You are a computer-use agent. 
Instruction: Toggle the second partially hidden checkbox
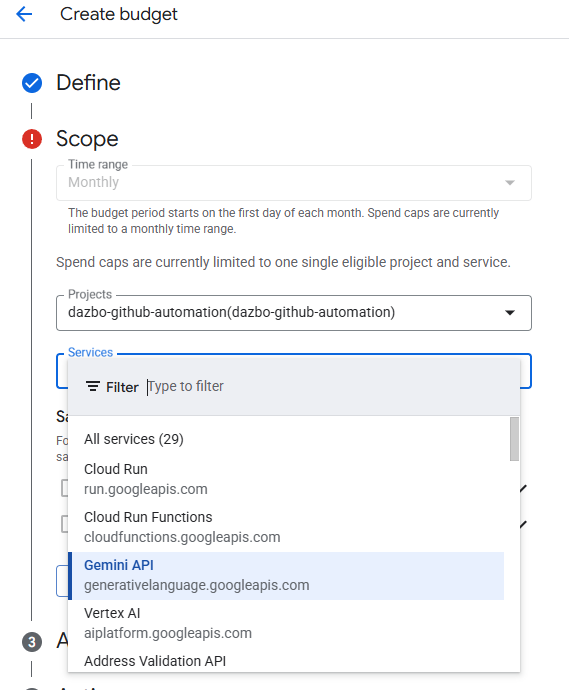64,524
